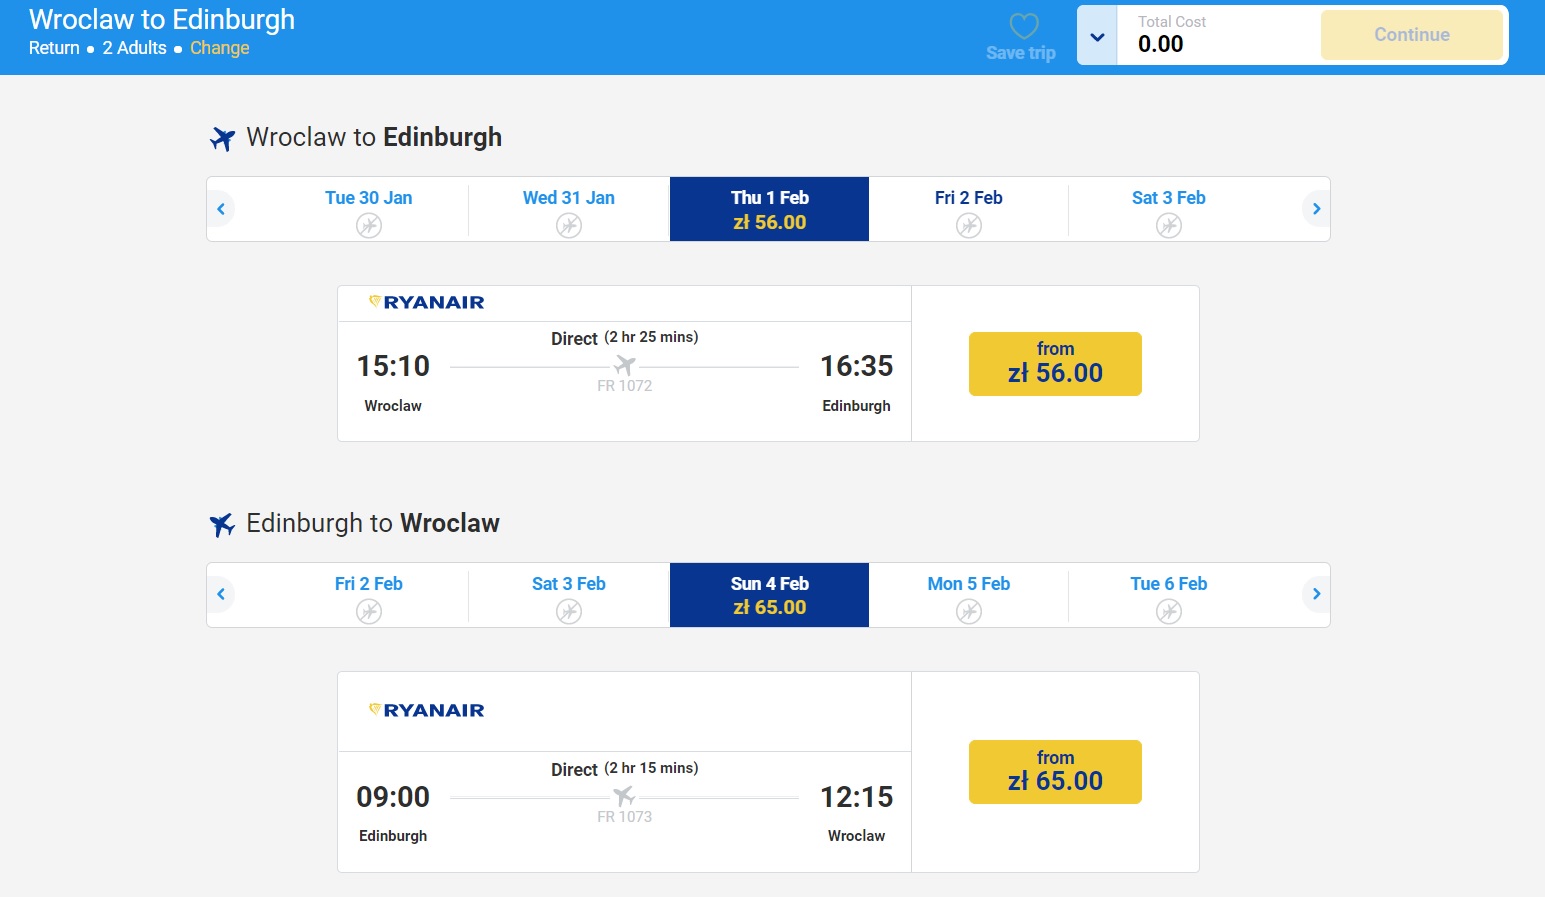1545x897 pixels.
Task: Click the Continue button
Action: tap(1411, 35)
